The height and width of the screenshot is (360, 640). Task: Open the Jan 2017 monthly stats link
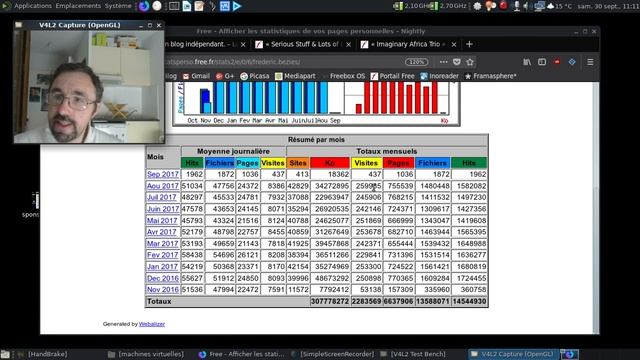(x=162, y=267)
